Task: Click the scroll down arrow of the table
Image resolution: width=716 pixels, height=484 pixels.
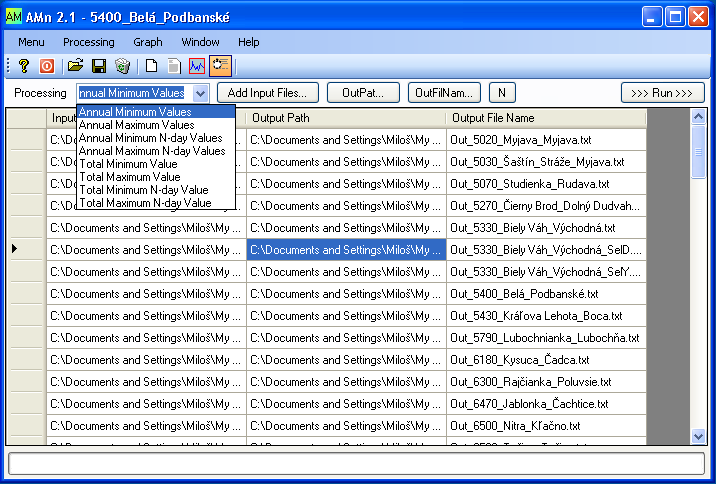Action: click(698, 436)
